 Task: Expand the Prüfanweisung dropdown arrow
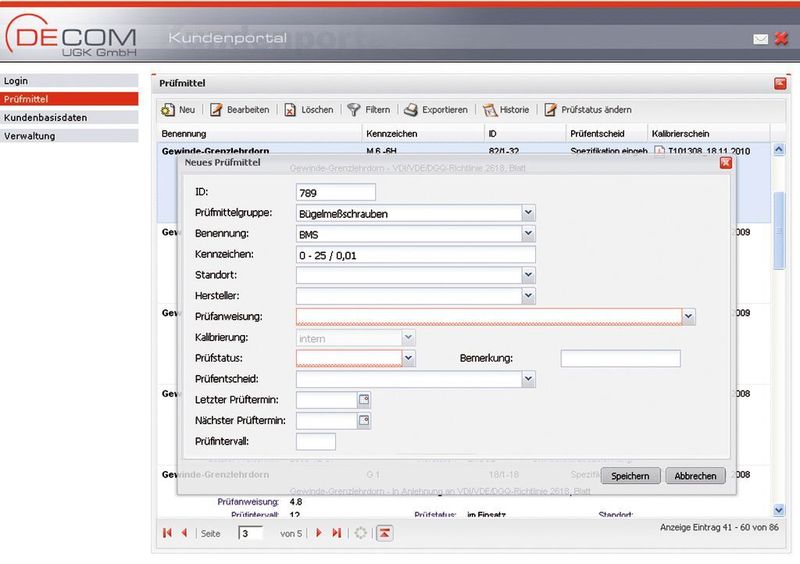click(688, 316)
